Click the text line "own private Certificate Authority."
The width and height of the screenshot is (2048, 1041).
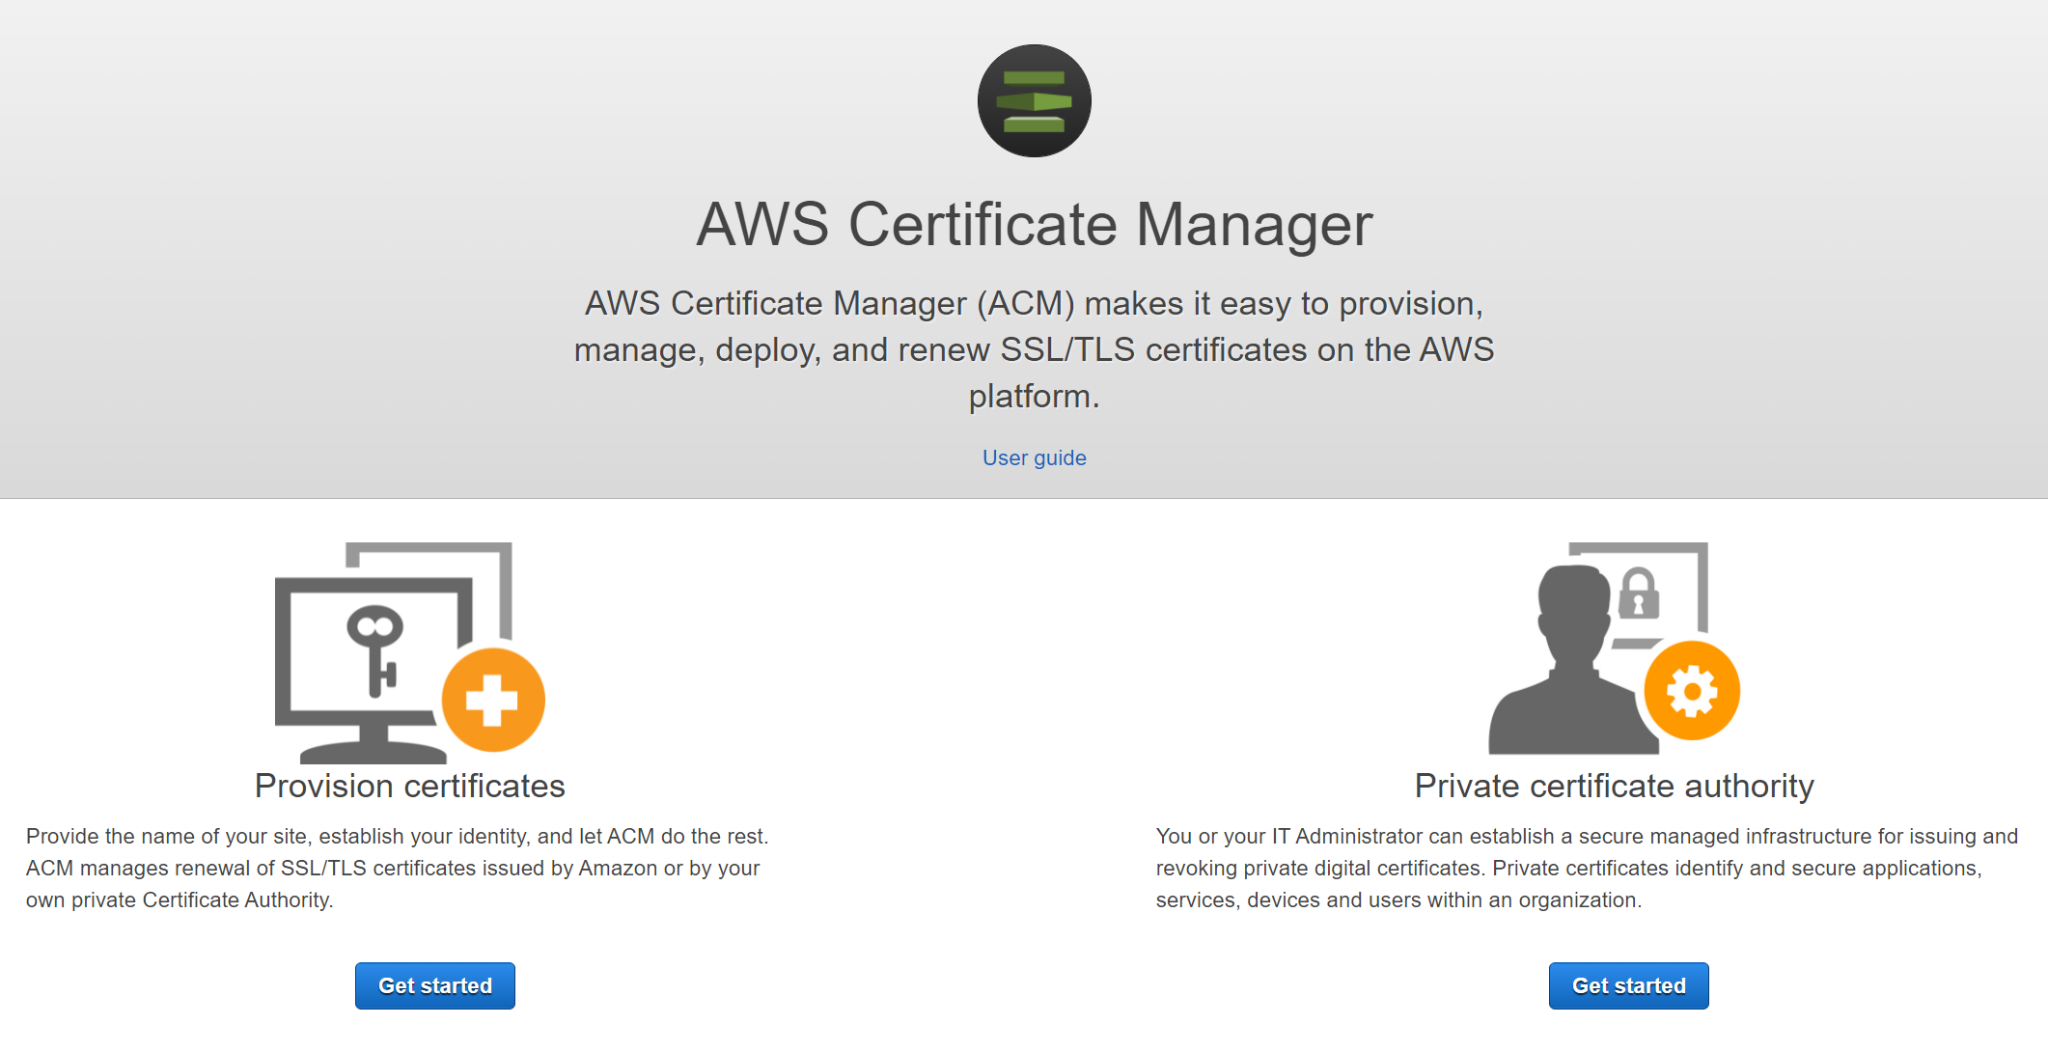pos(180,900)
